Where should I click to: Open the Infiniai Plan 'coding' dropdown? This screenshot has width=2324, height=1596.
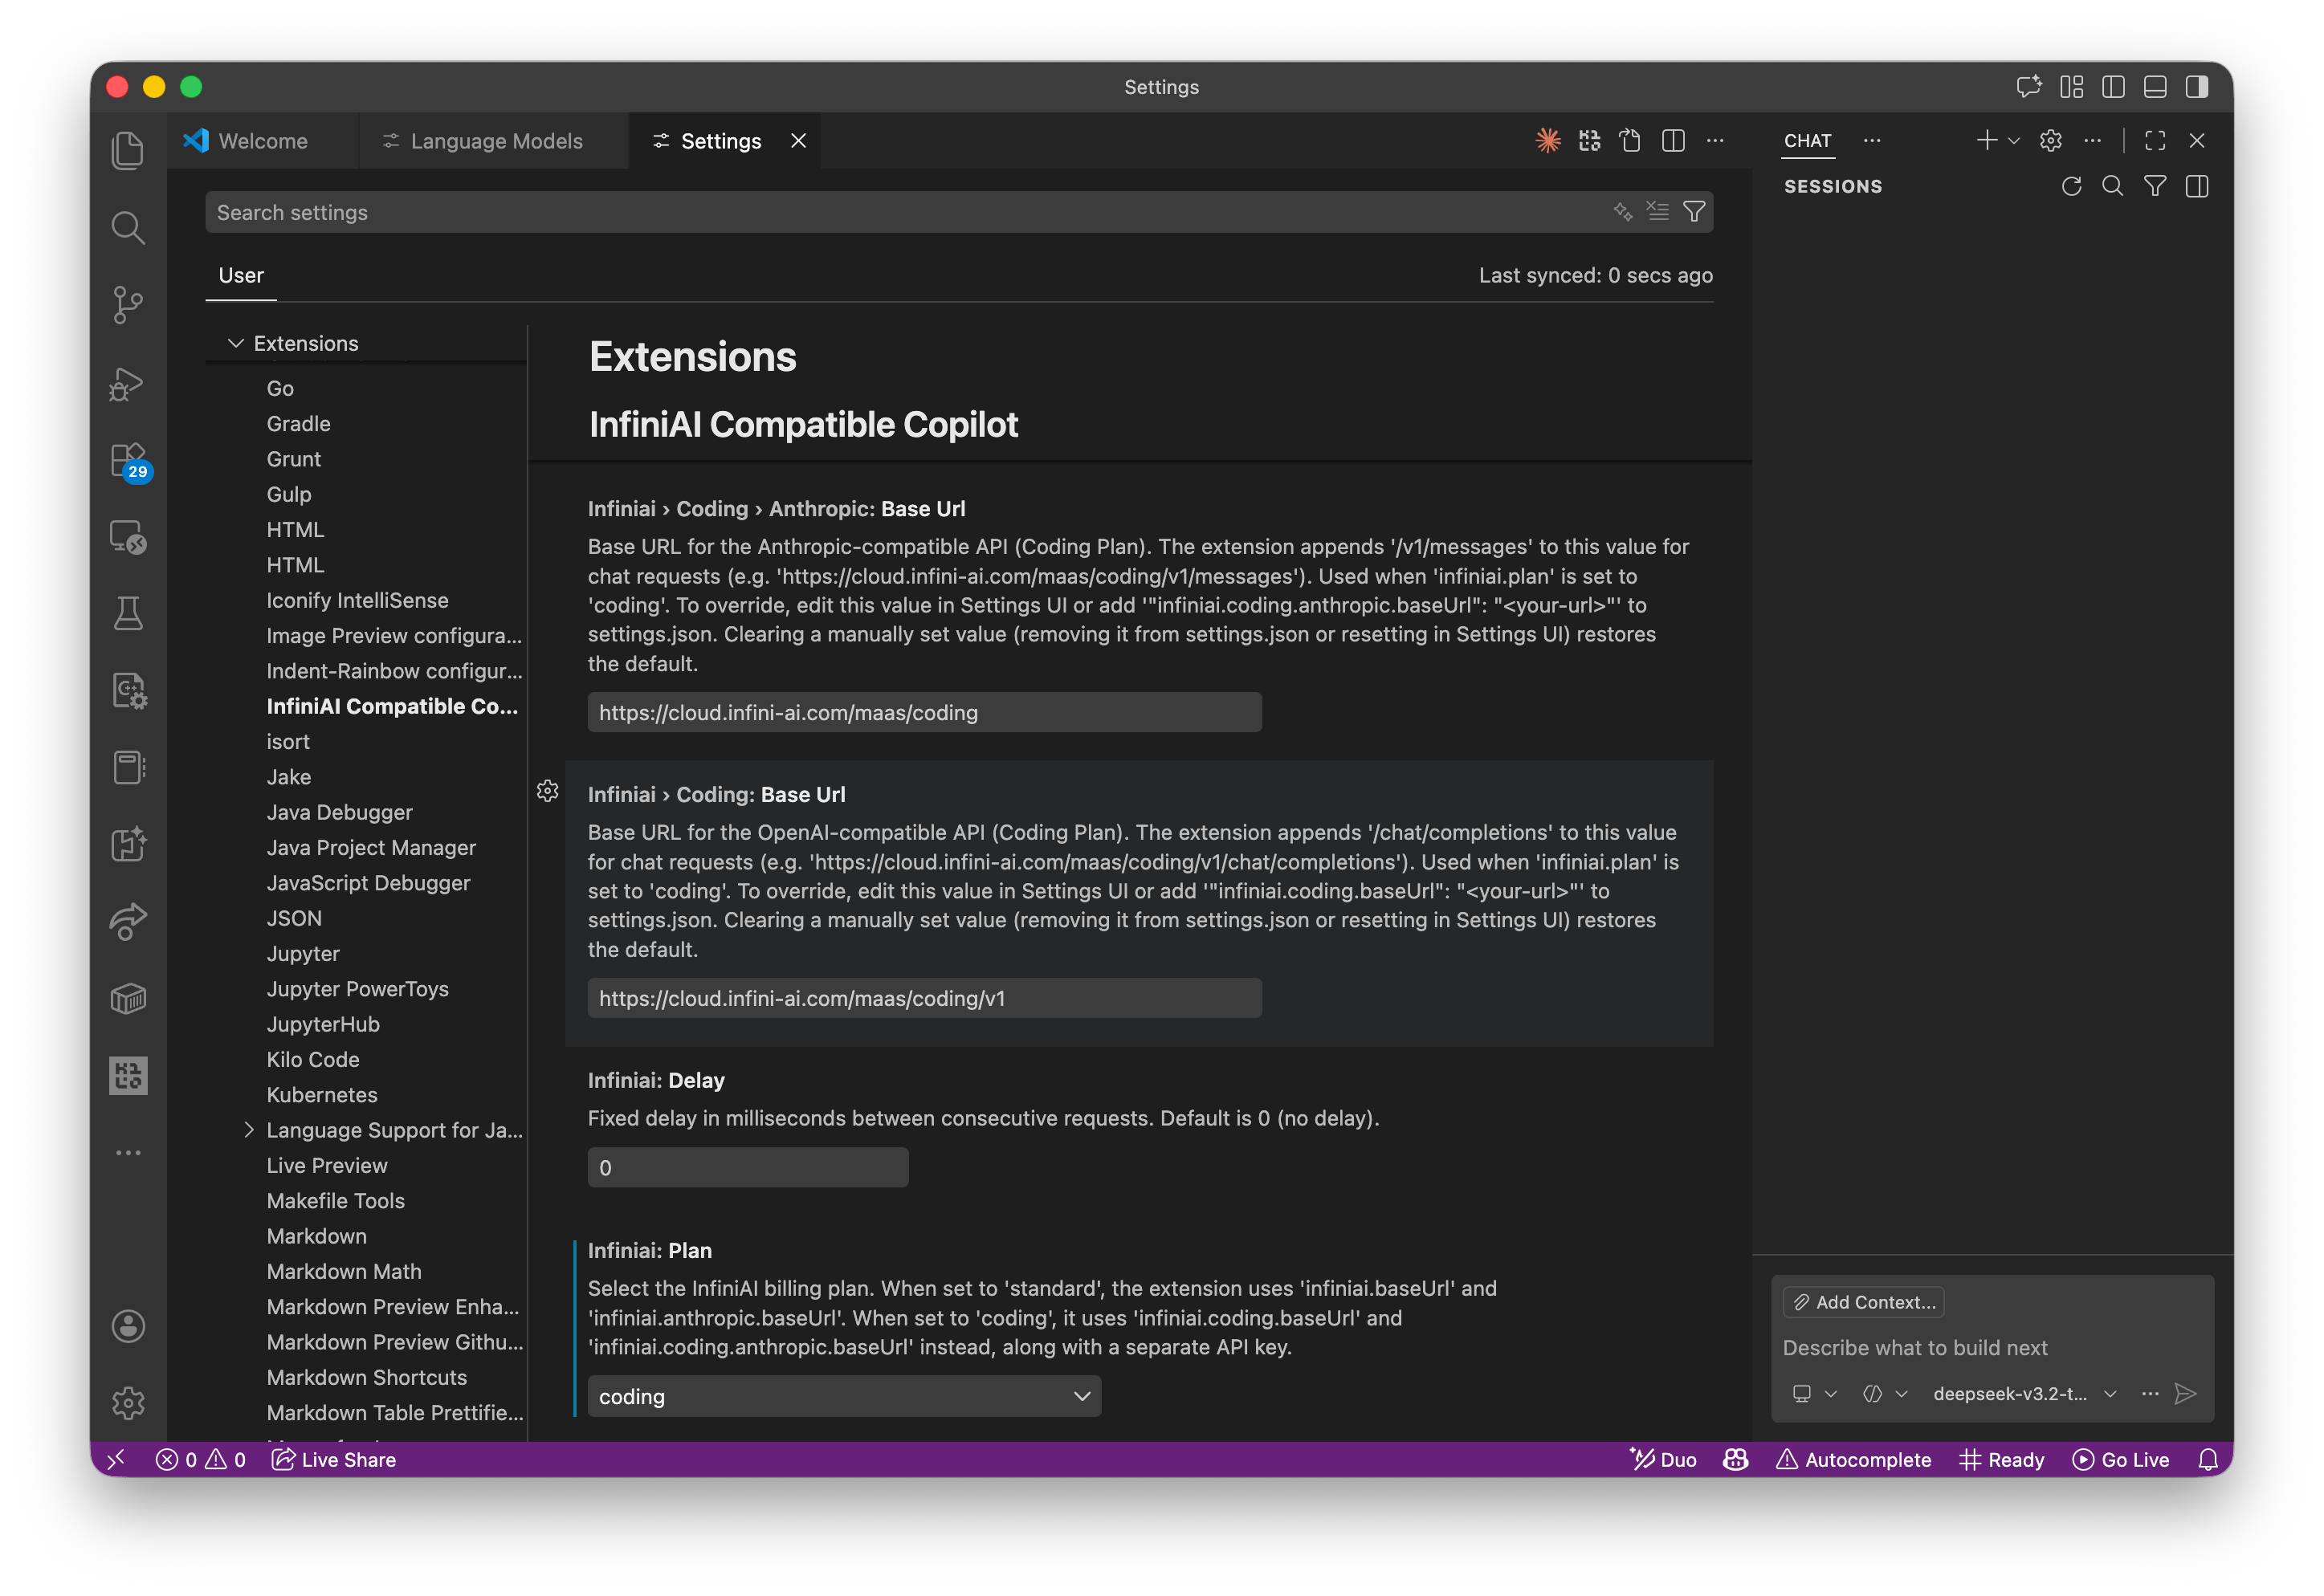844,1396
